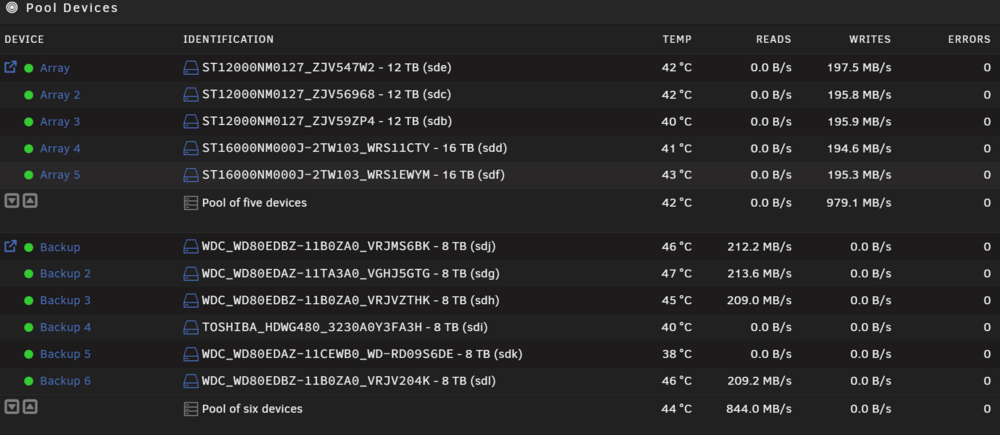
Task: Click the disk icon beside ST16000NM000J-2TW103_WRS1EWYM
Action: click(191, 174)
